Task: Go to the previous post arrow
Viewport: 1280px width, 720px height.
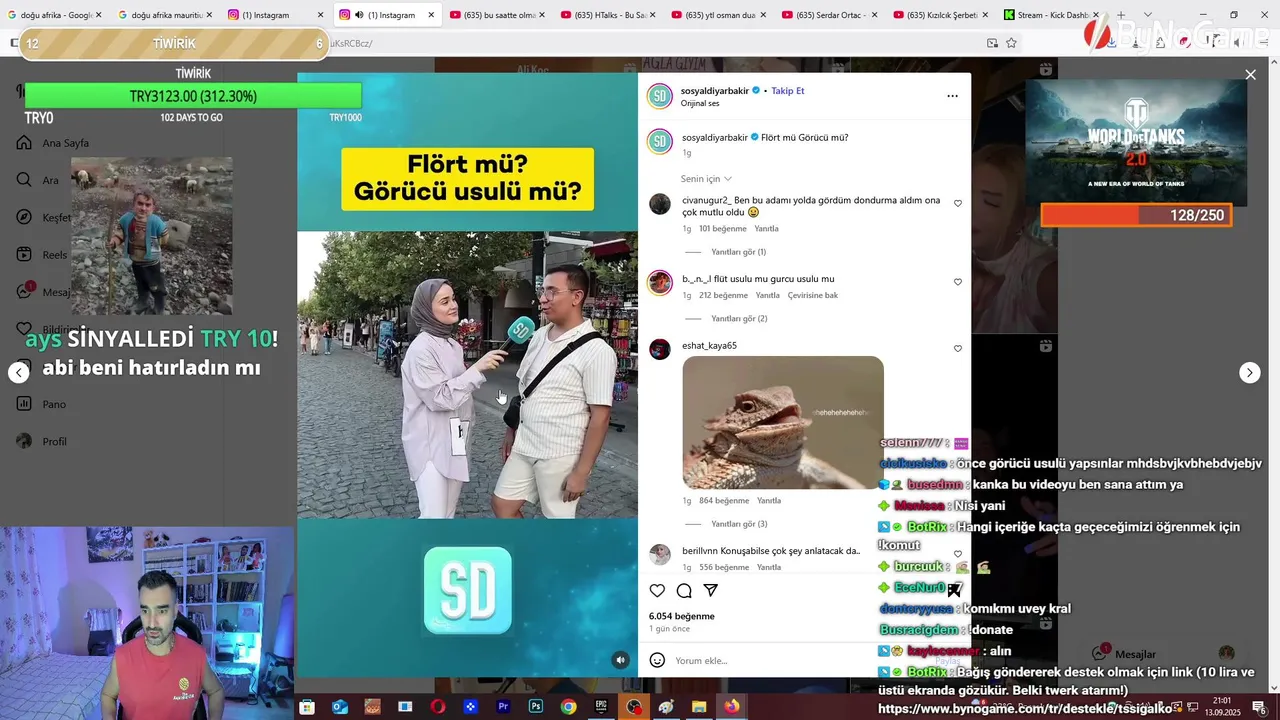Action: click(x=19, y=373)
